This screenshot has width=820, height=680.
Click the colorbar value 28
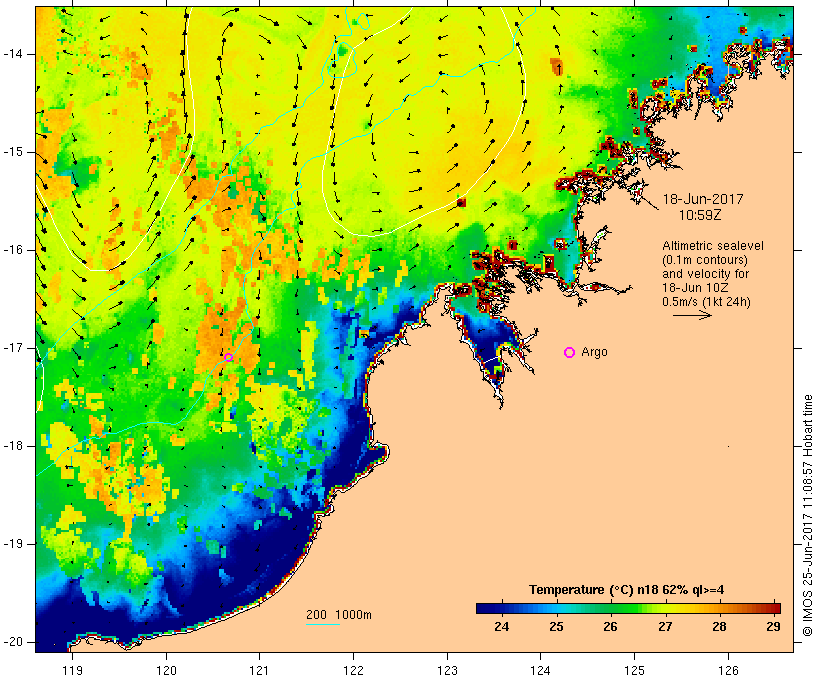(720, 626)
